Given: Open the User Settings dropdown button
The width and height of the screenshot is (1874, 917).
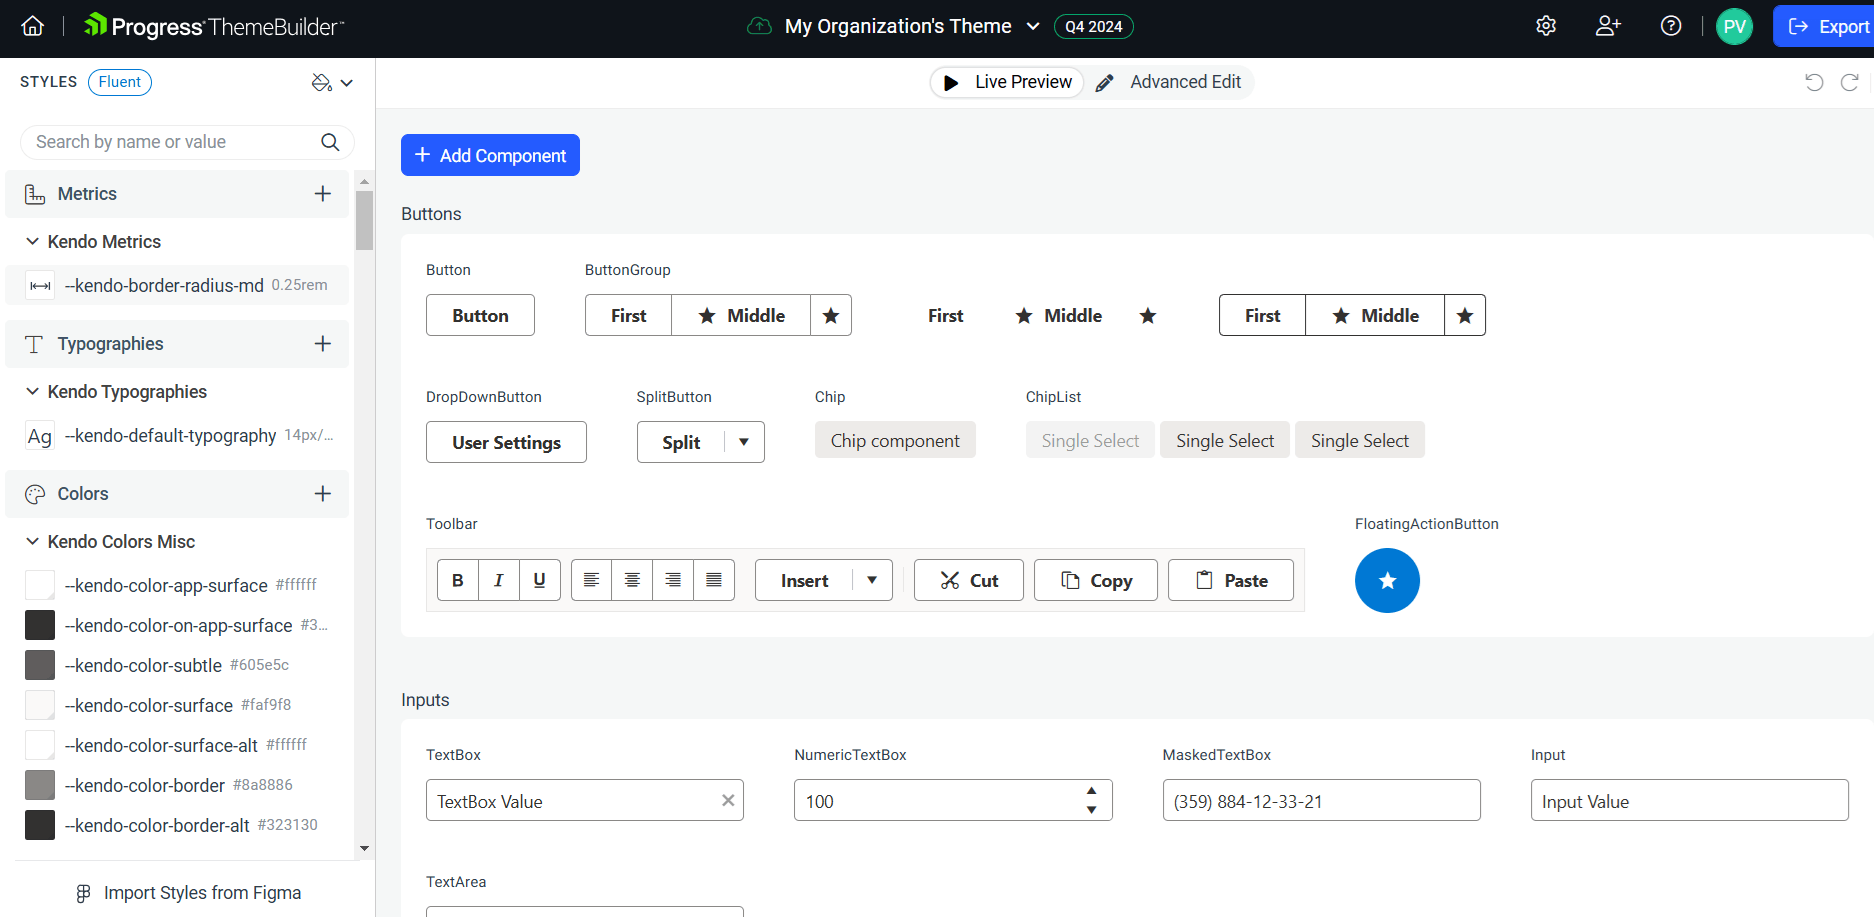Looking at the screenshot, I should [506, 442].
